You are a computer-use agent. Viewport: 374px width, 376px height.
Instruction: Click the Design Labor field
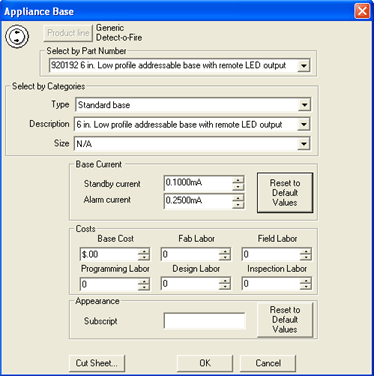coord(190,284)
